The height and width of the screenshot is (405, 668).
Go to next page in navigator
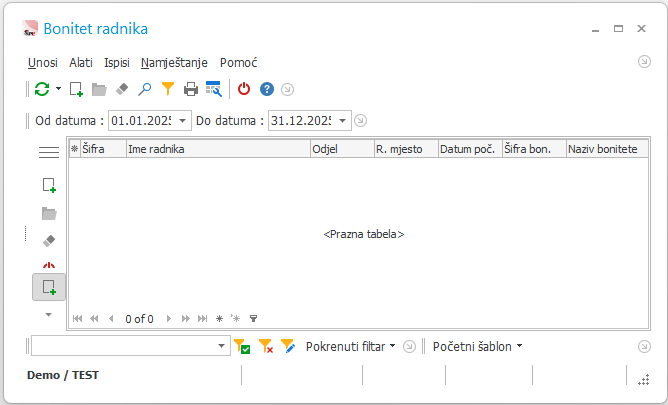tap(186, 319)
